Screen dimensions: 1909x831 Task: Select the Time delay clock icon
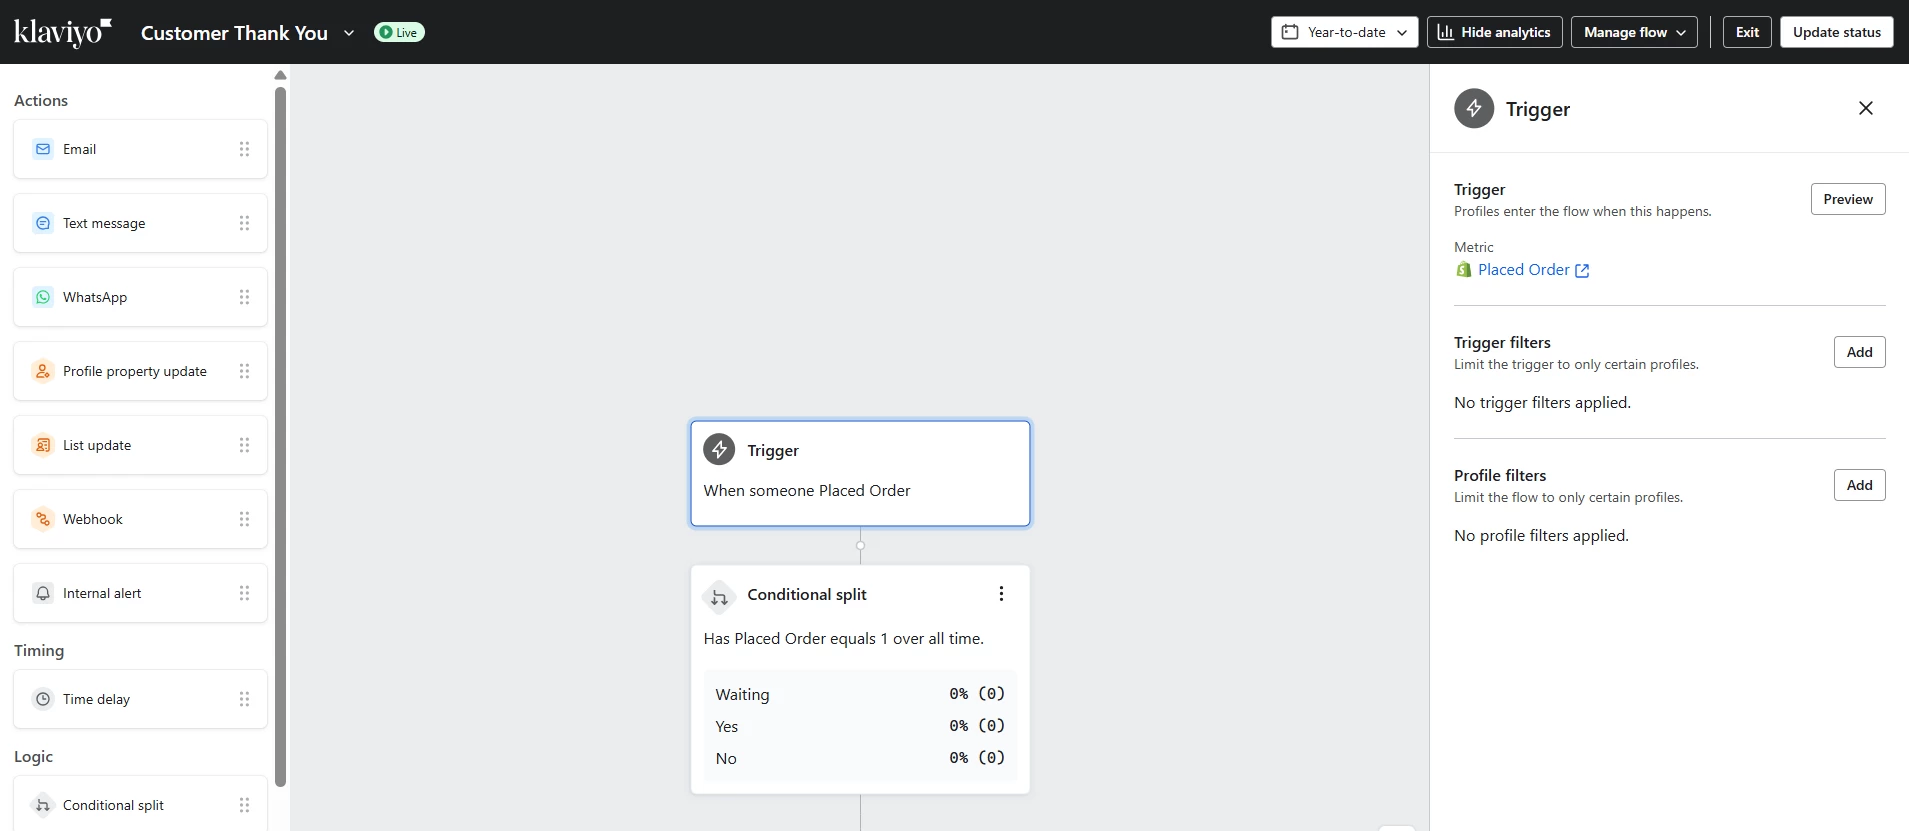(43, 699)
